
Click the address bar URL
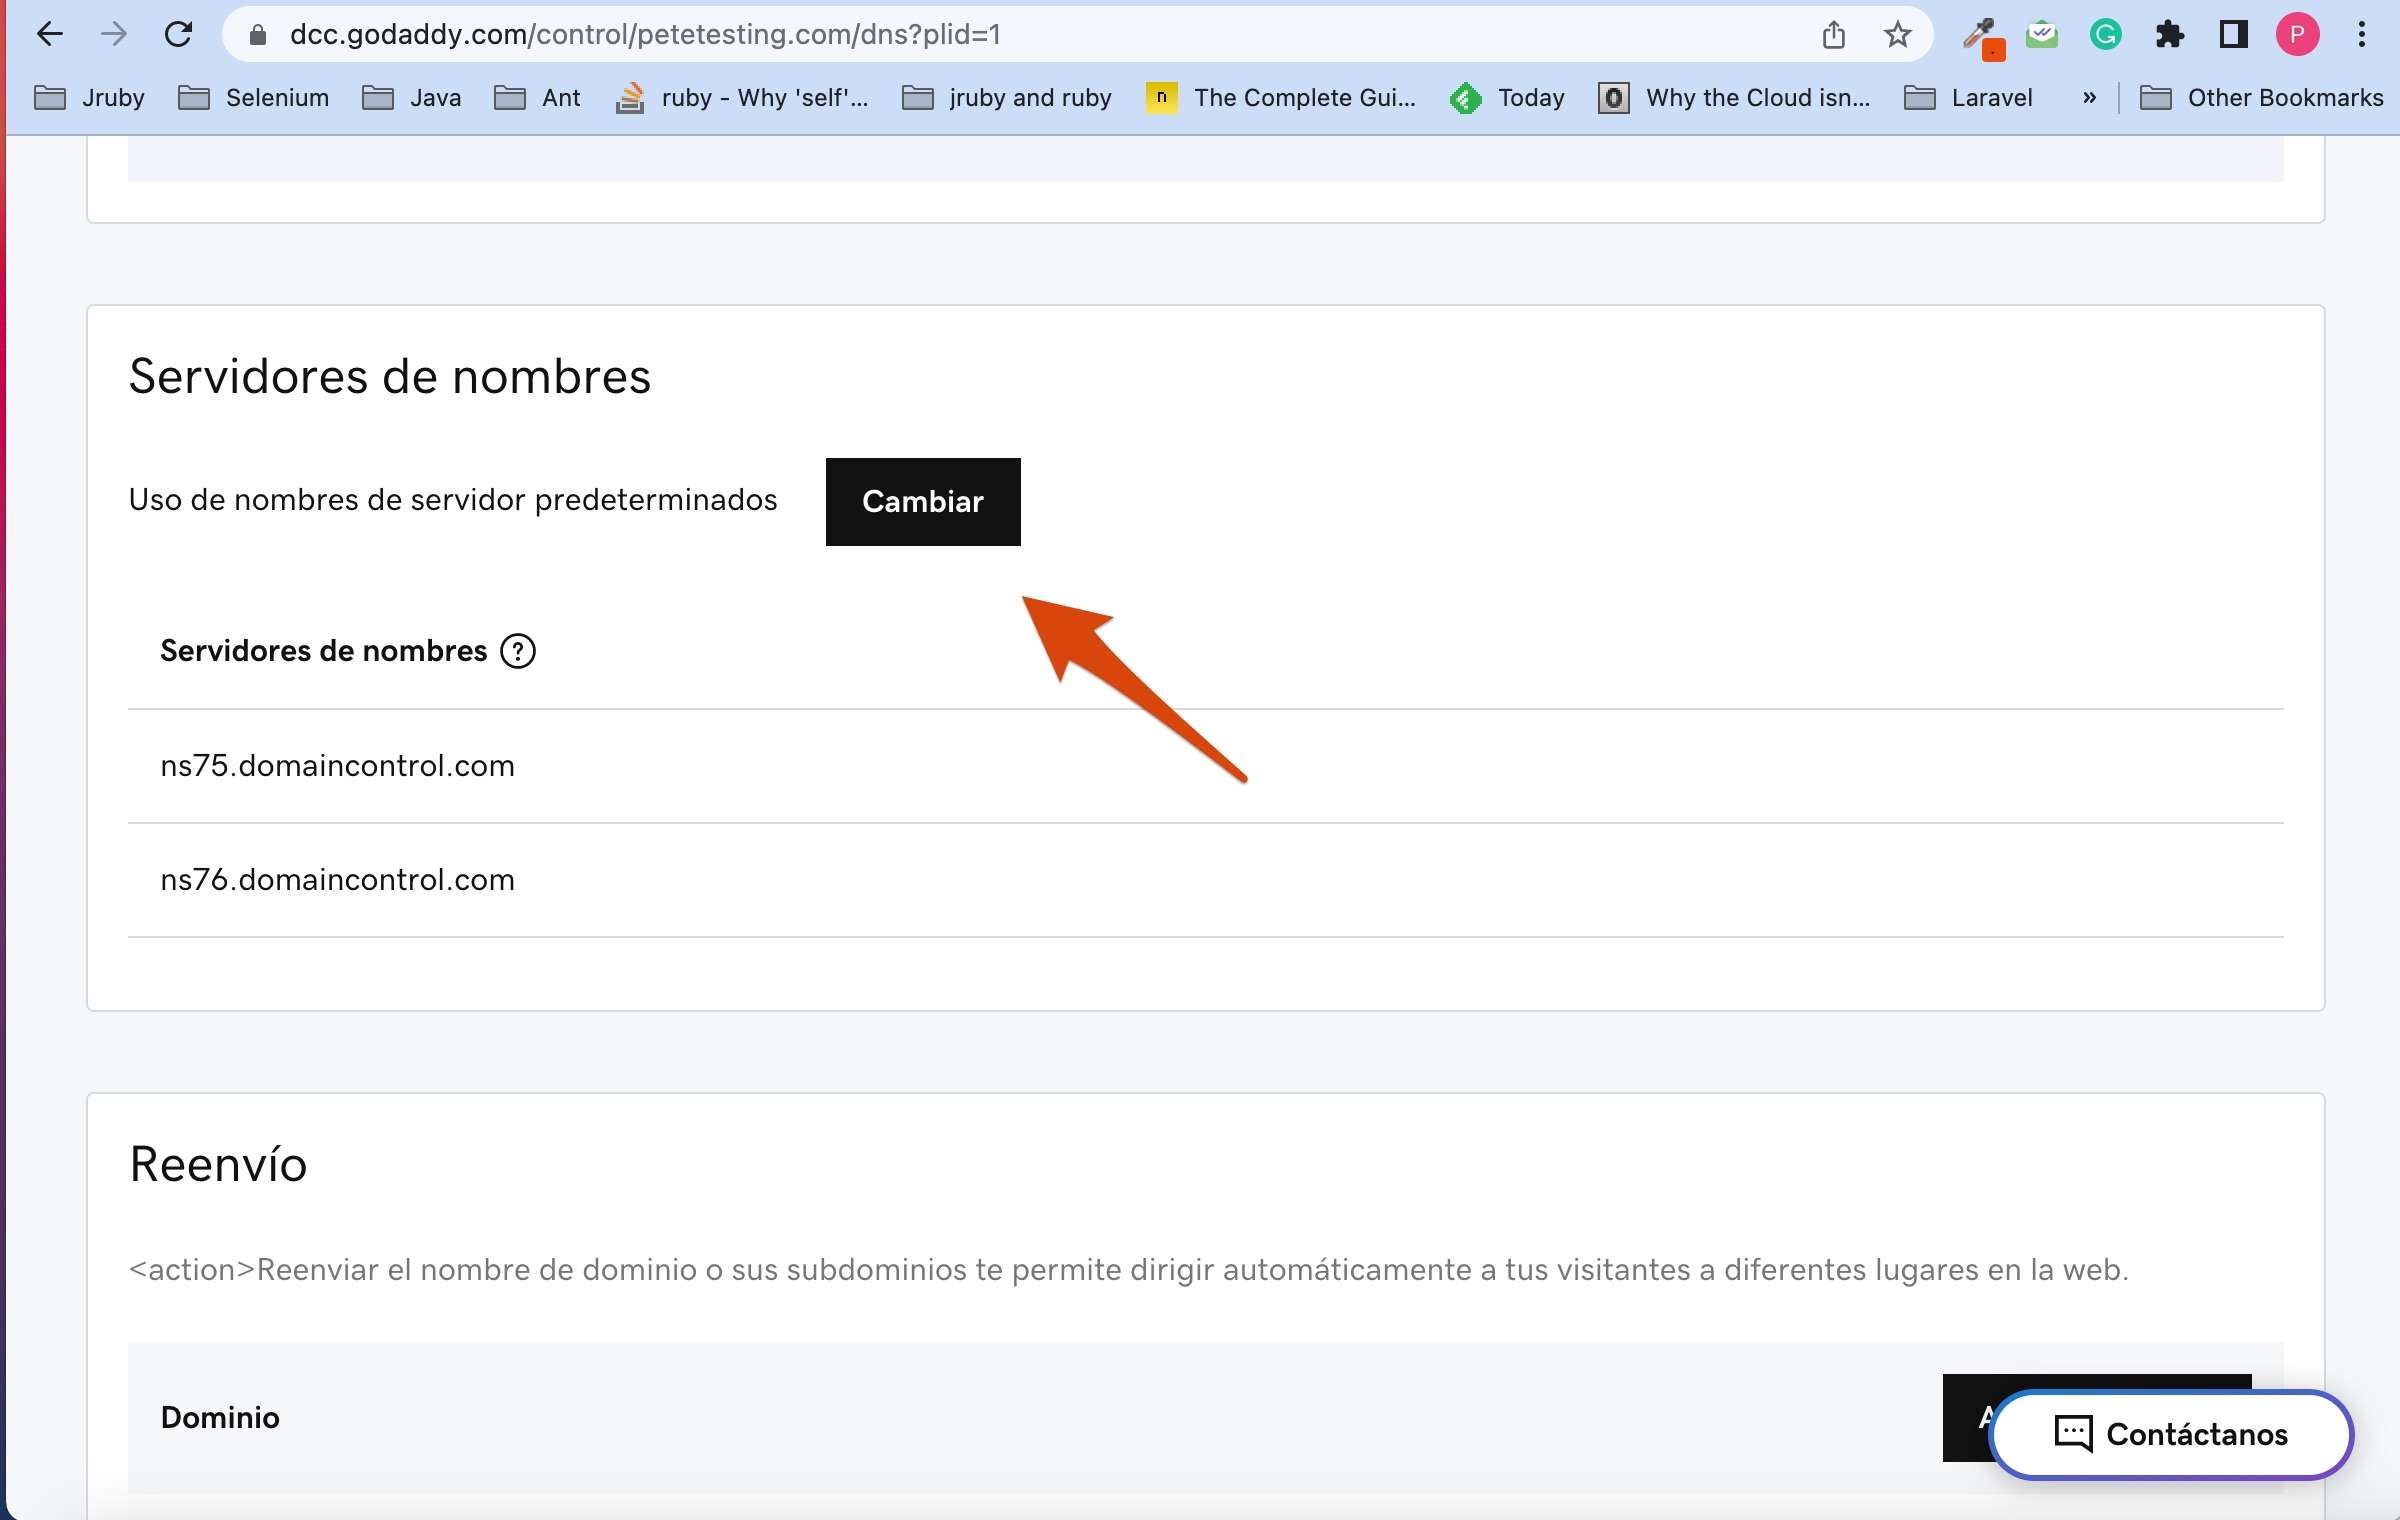pos(644,35)
